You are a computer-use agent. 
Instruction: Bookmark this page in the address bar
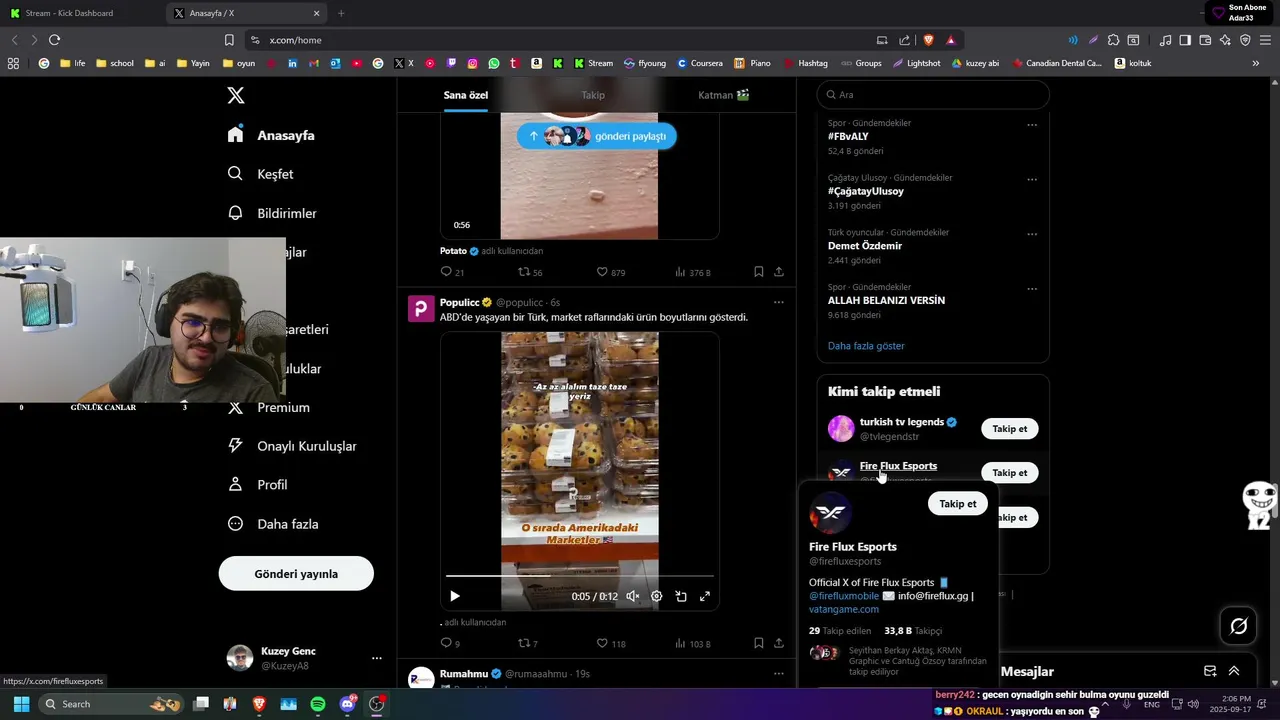tap(229, 40)
